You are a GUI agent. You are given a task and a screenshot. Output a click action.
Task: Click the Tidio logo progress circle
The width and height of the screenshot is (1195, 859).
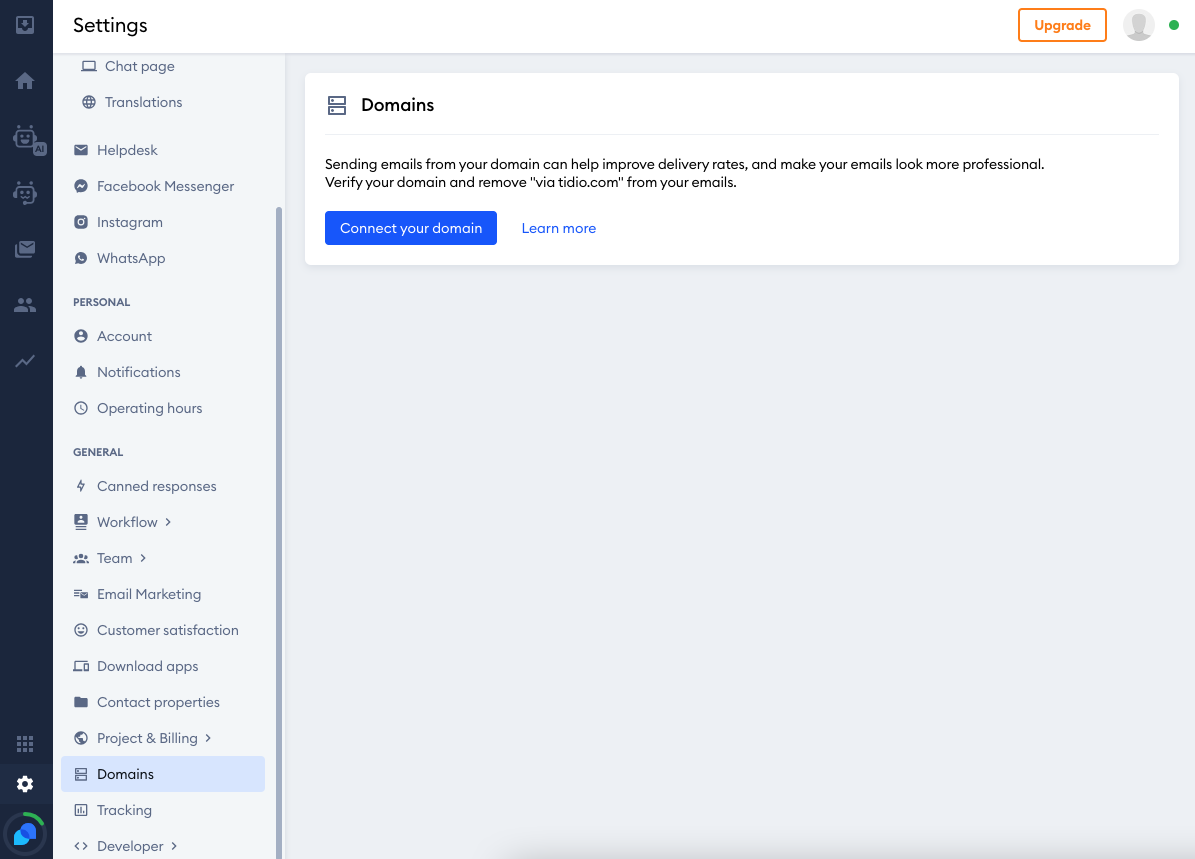click(25, 834)
